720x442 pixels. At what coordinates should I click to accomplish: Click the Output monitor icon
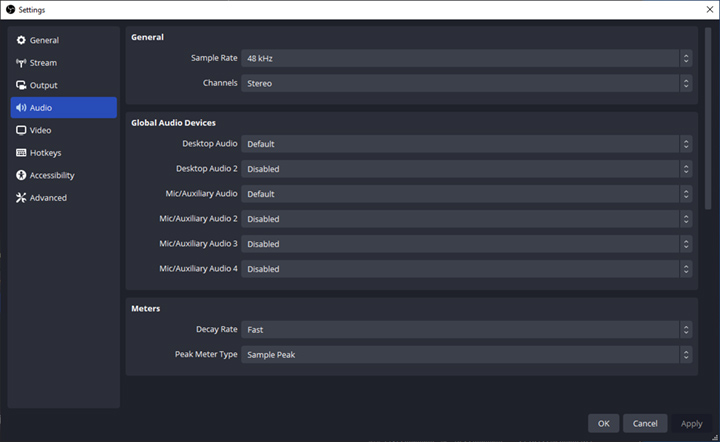pos(21,85)
